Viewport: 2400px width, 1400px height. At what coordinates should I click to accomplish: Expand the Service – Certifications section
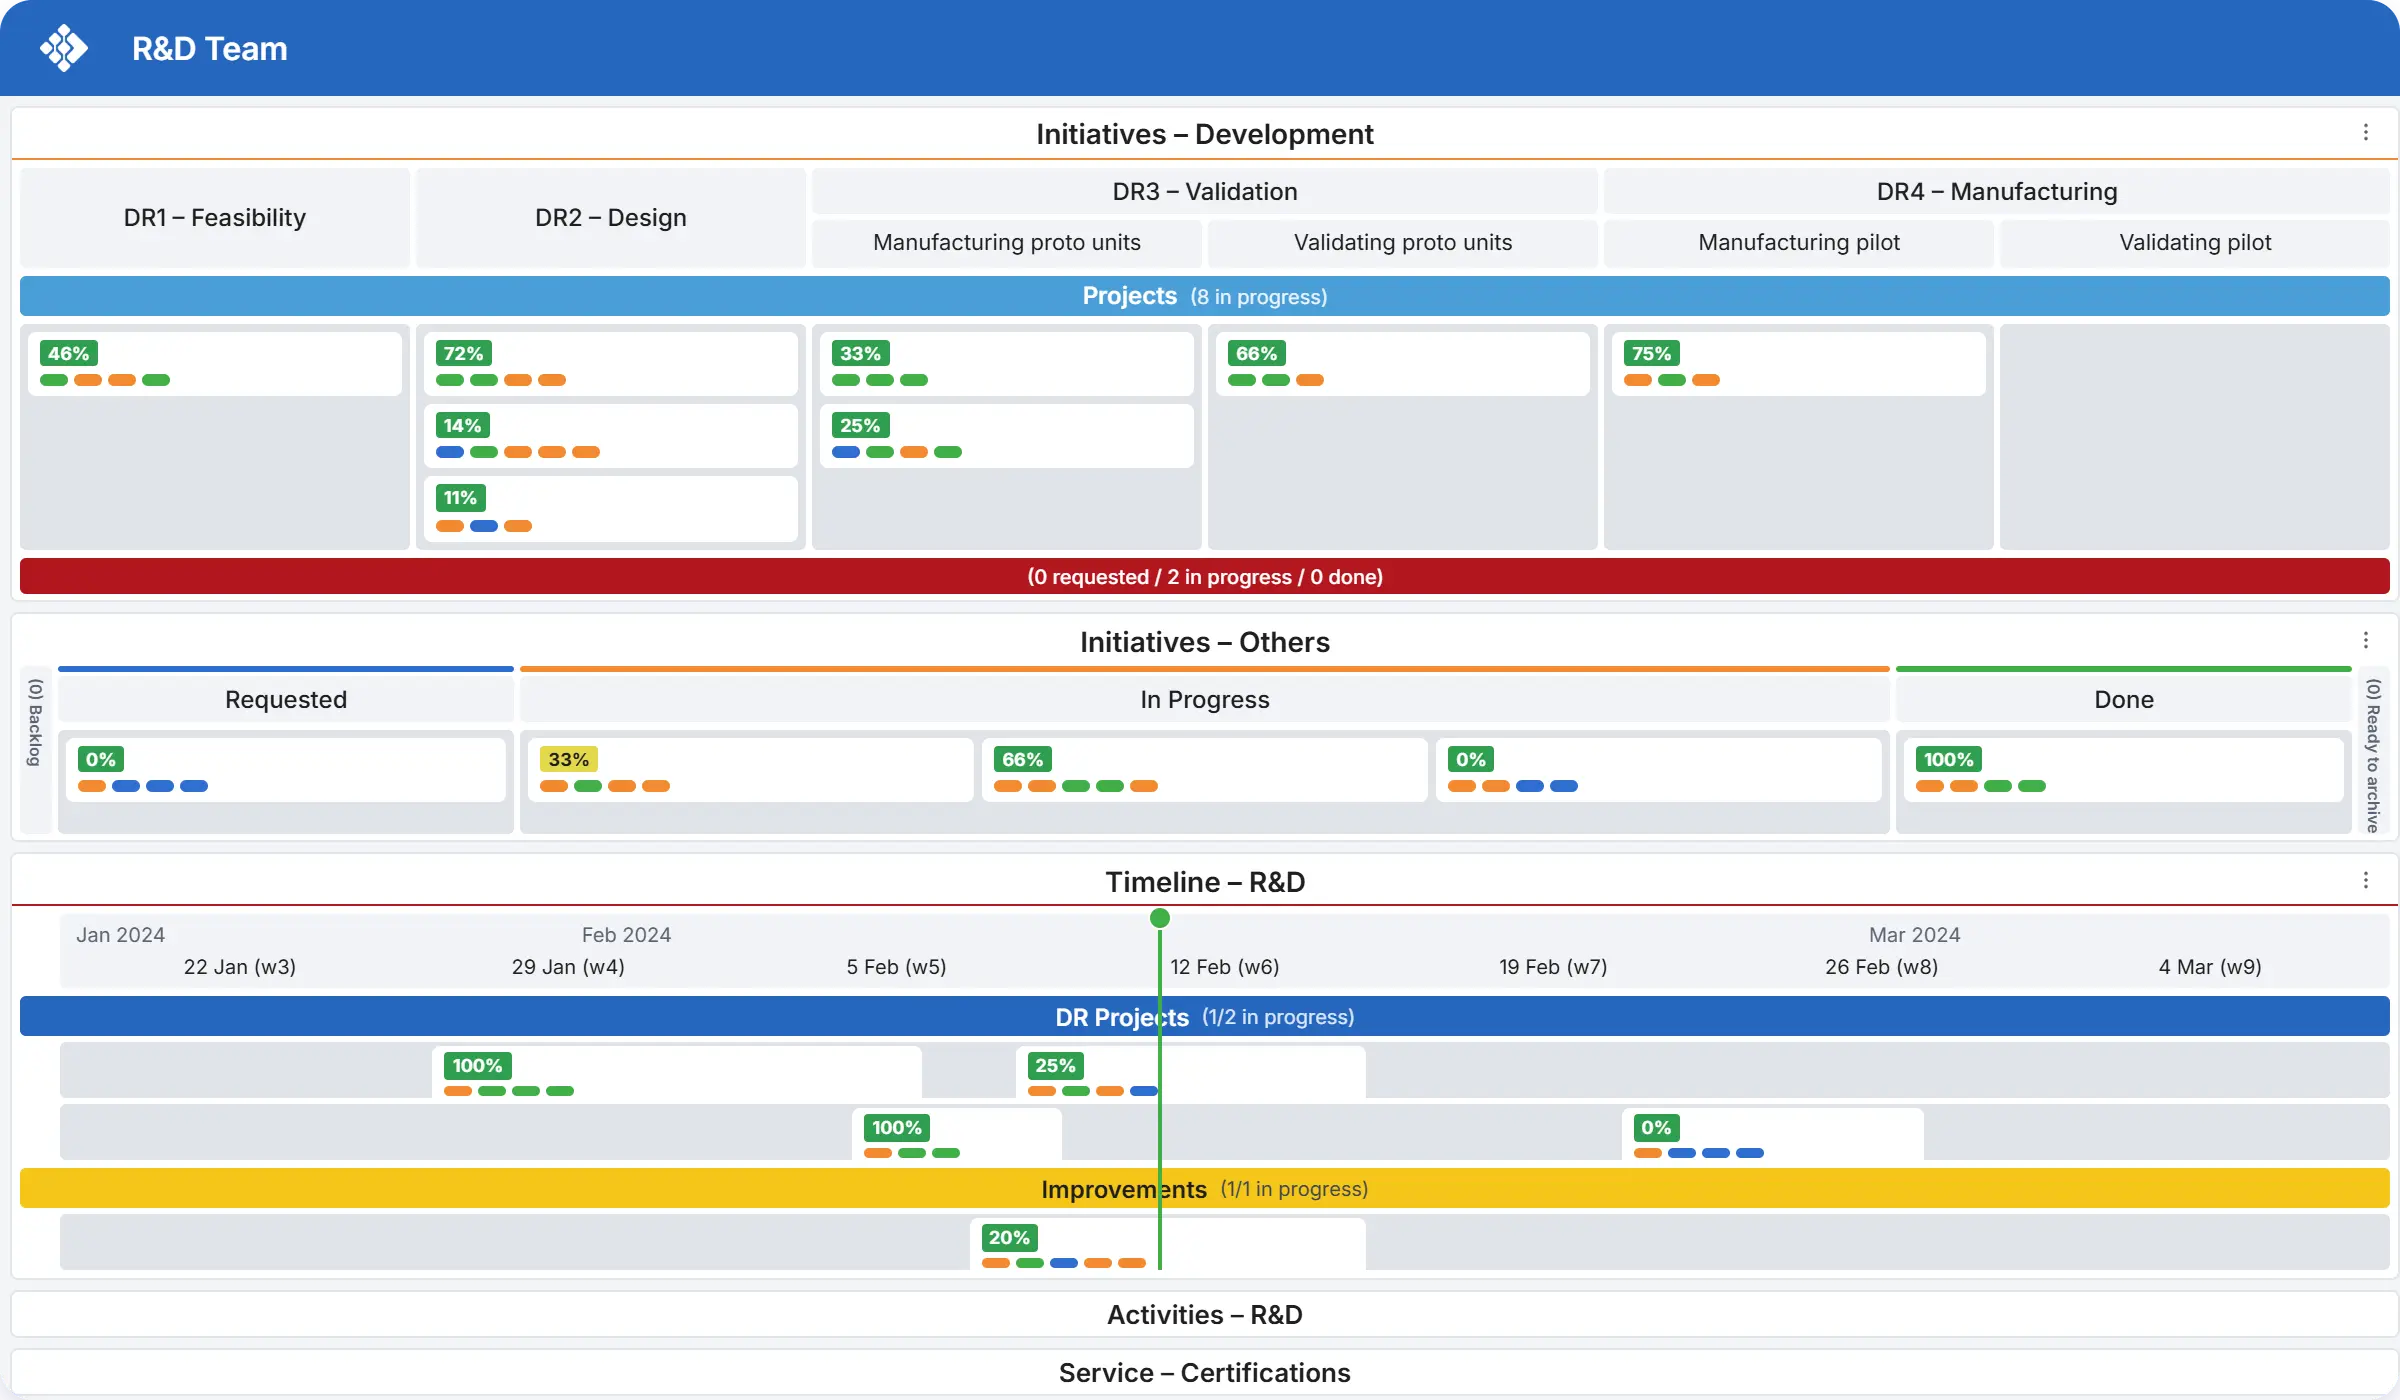tap(1204, 1373)
